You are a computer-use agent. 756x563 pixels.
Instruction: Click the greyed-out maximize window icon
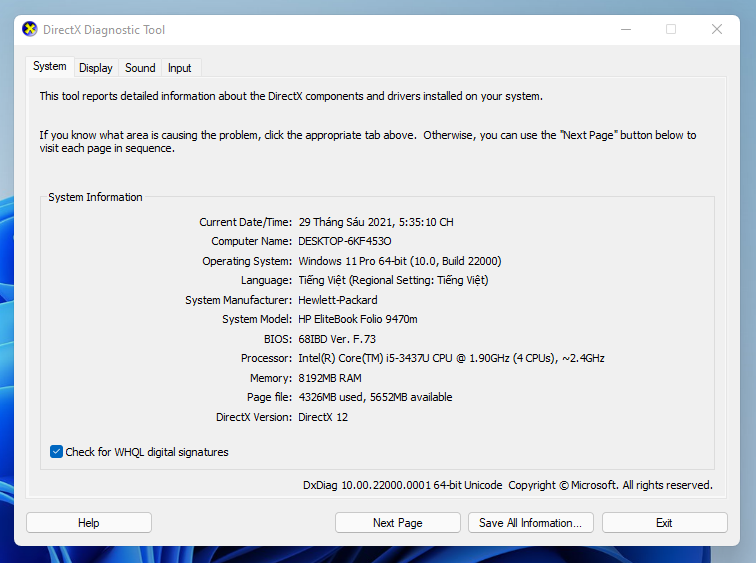tap(671, 29)
